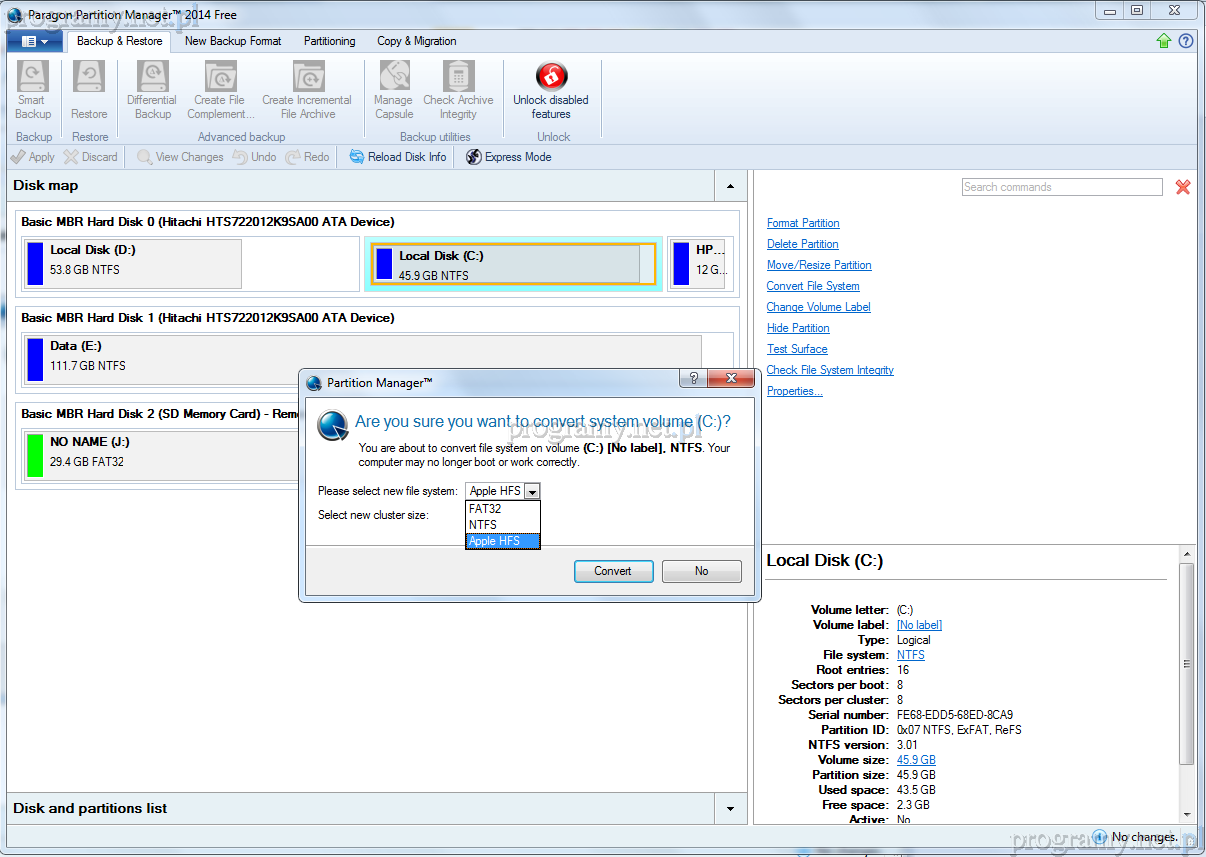Click Manage Capsule icon
Screen dimensions: 1206x857
[x=394, y=77]
